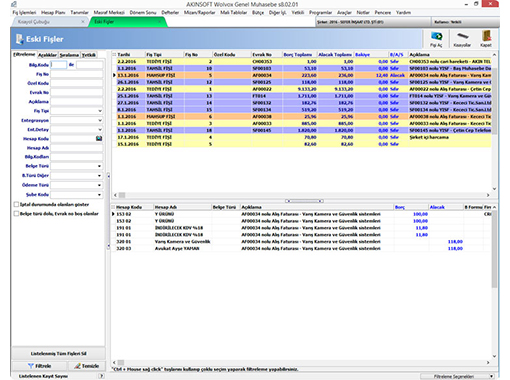
Task: Click the Eski Fişler title icon
Action: tap(19, 39)
